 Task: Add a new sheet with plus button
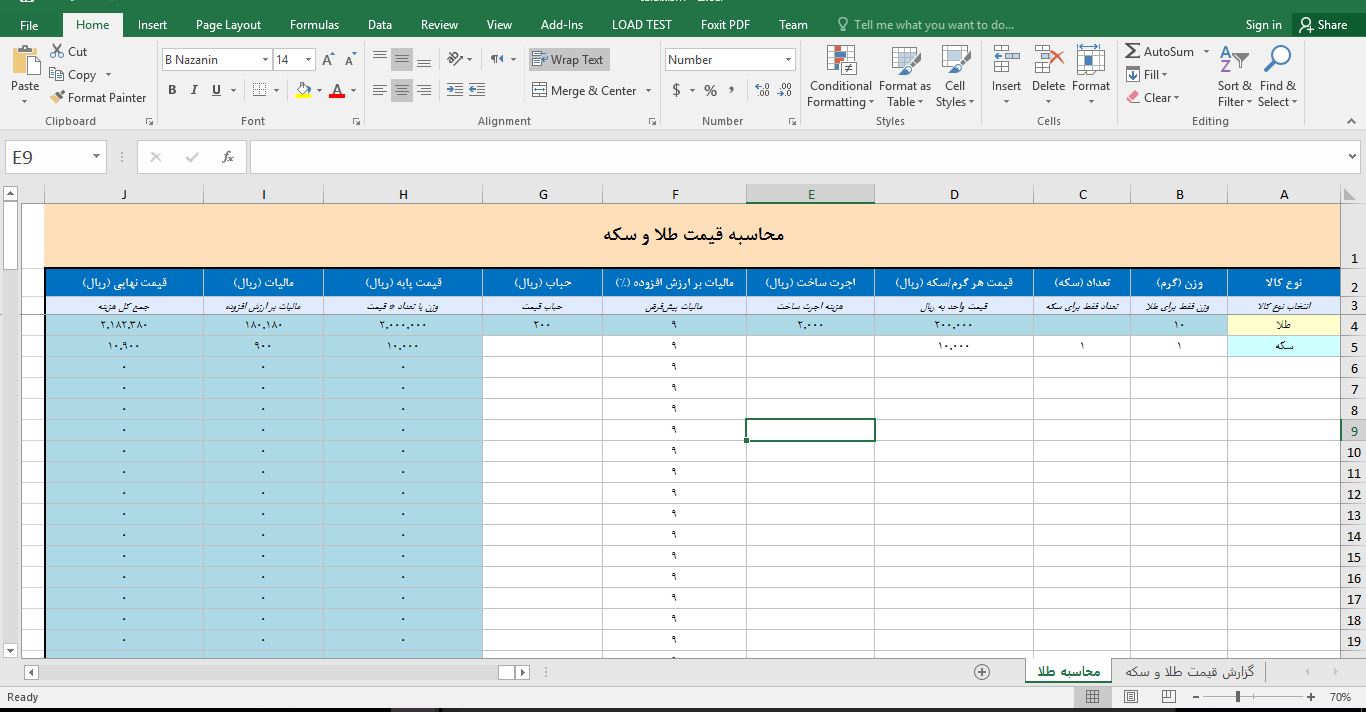pyautogui.click(x=982, y=672)
